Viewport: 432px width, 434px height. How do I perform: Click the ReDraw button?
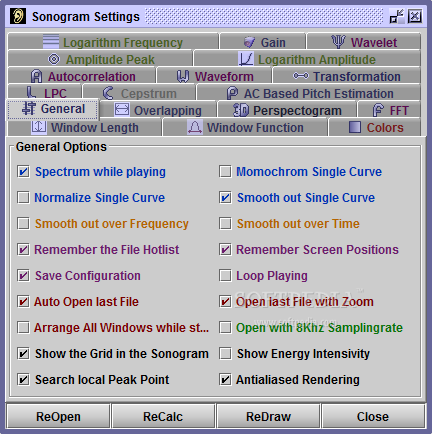(x=268, y=416)
